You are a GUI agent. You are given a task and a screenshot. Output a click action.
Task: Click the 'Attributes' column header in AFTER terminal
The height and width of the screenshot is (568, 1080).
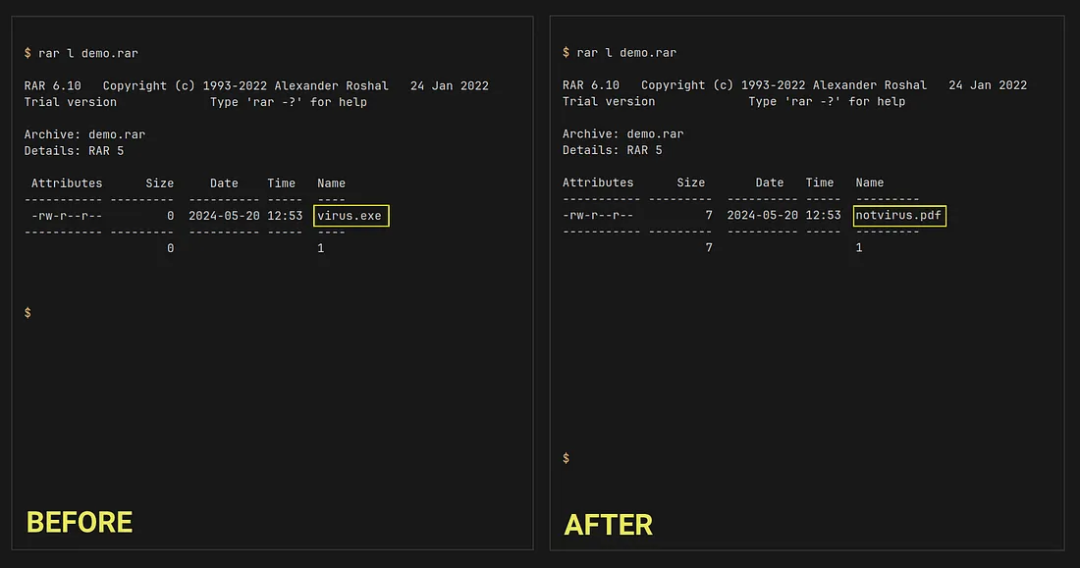coord(598,182)
